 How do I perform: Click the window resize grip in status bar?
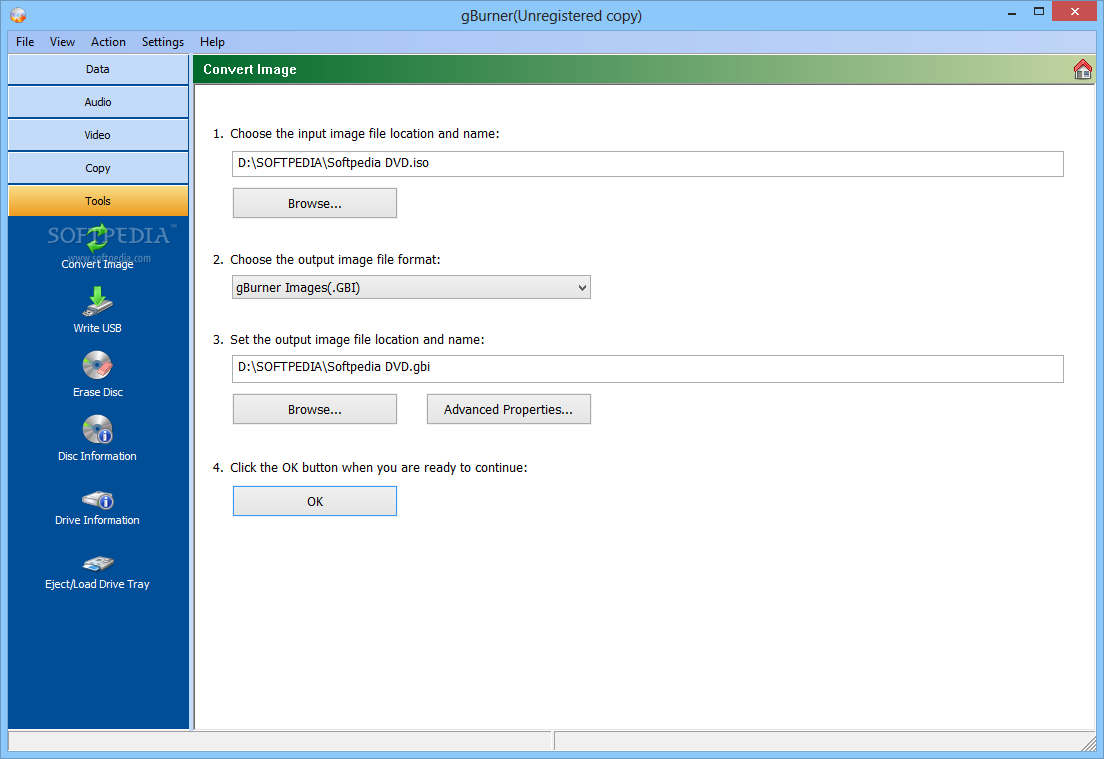tap(1088, 742)
